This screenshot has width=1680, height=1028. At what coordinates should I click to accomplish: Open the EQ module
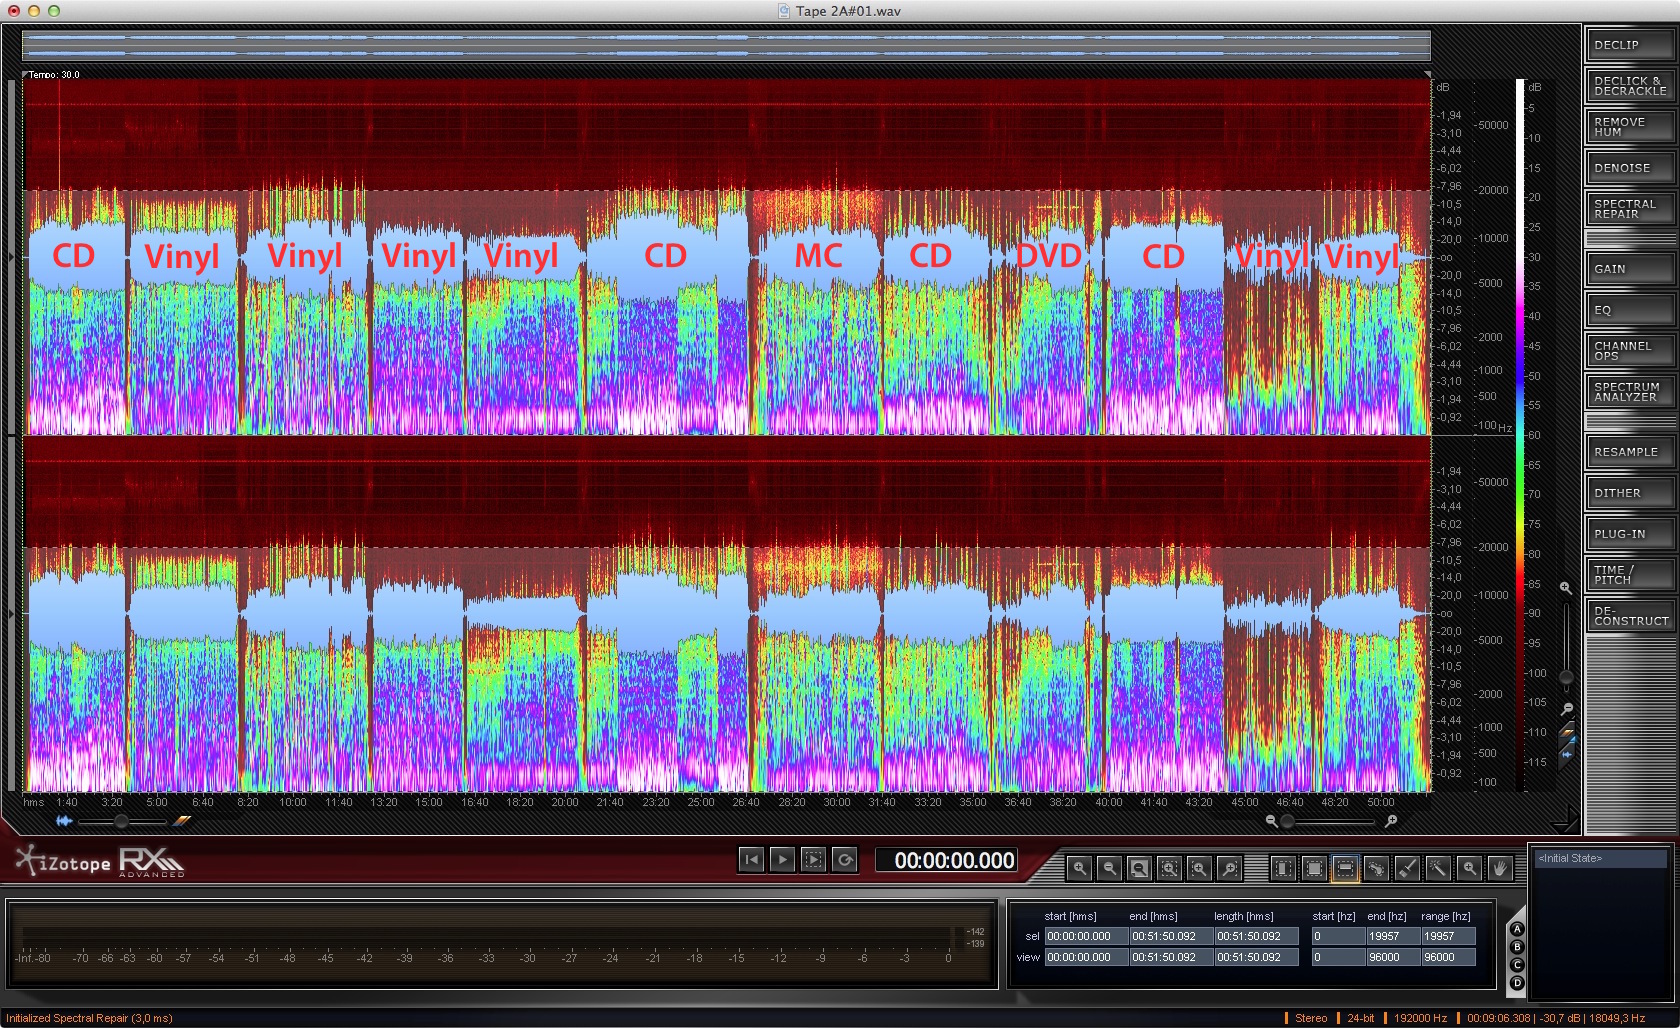pos(1630,310)
